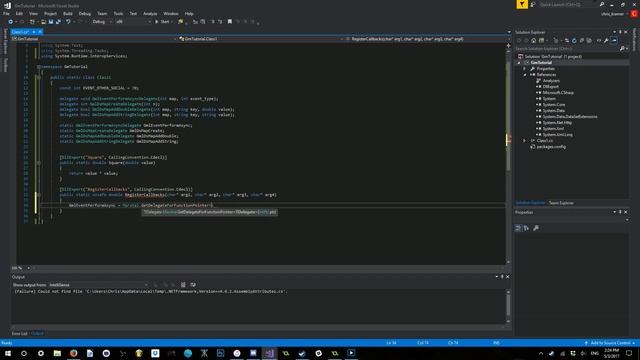Open File Explorer from the taskbar
640x360 pixels.
click(57, 353)
